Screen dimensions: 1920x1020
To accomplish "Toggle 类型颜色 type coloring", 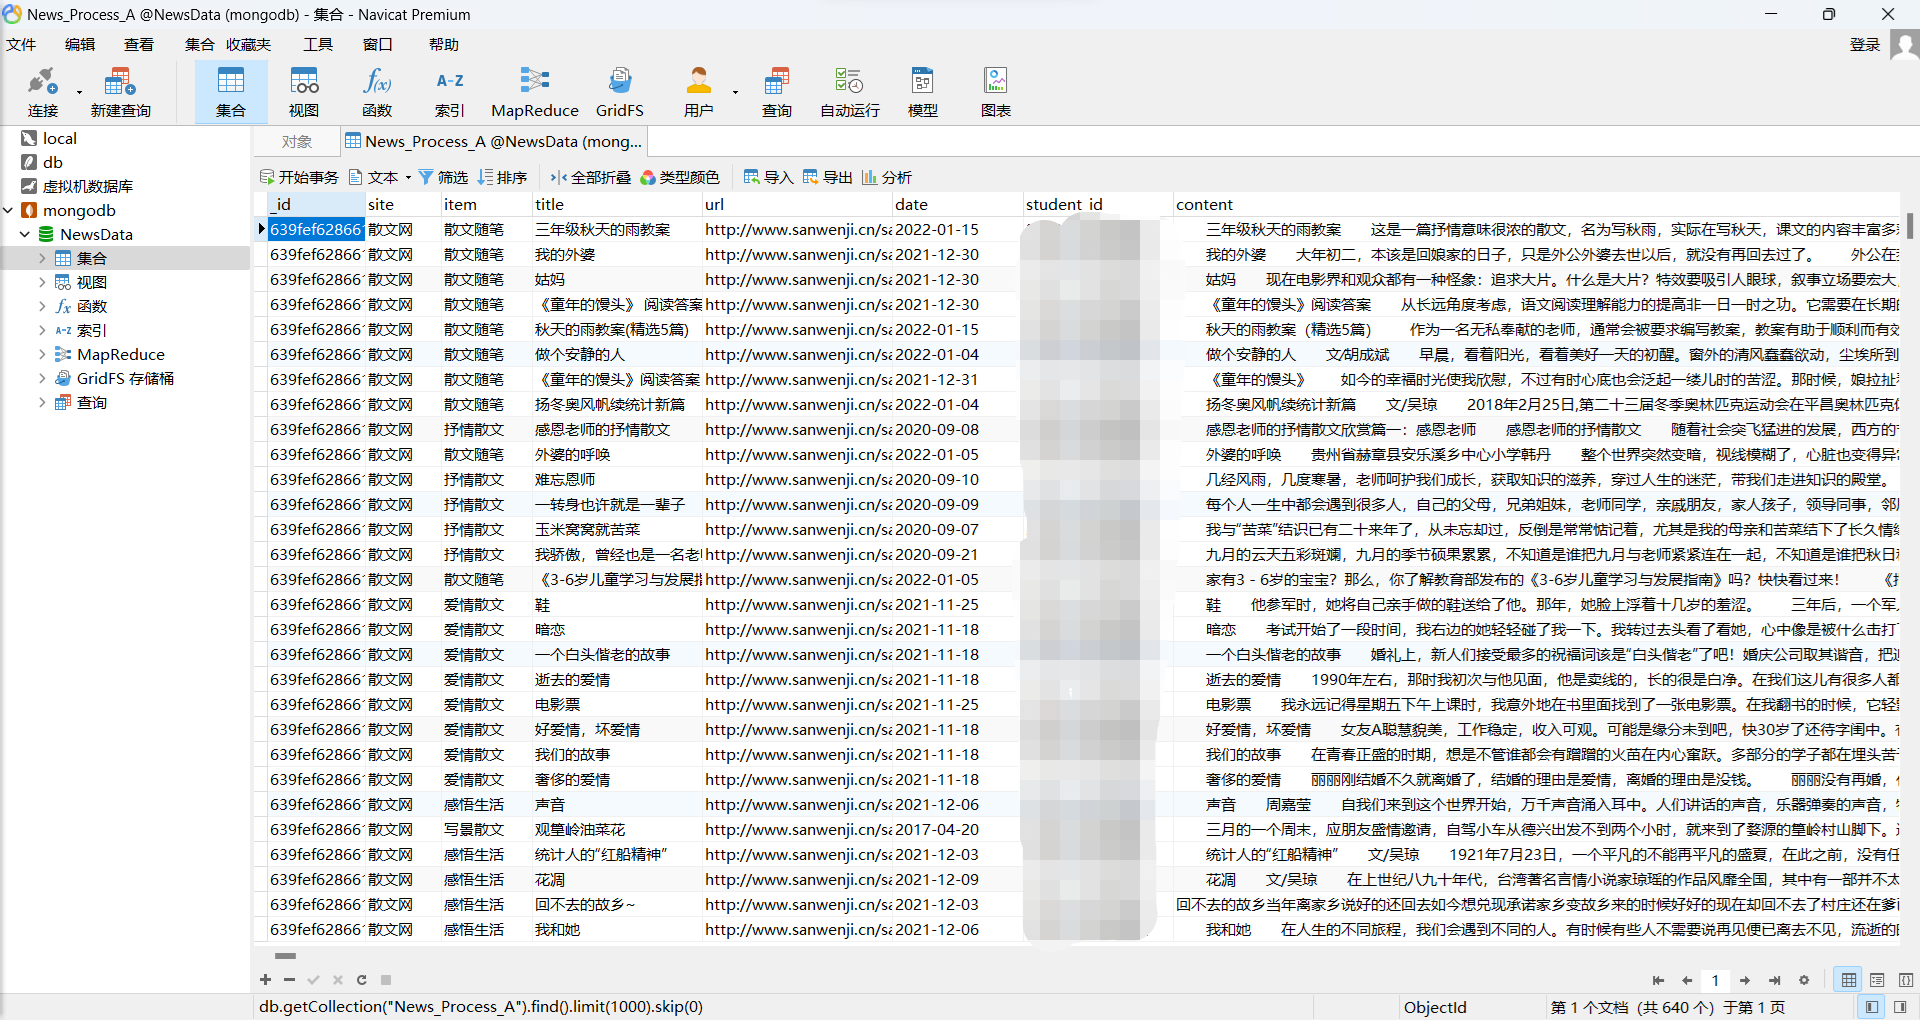I will click(x=681, y=177).
